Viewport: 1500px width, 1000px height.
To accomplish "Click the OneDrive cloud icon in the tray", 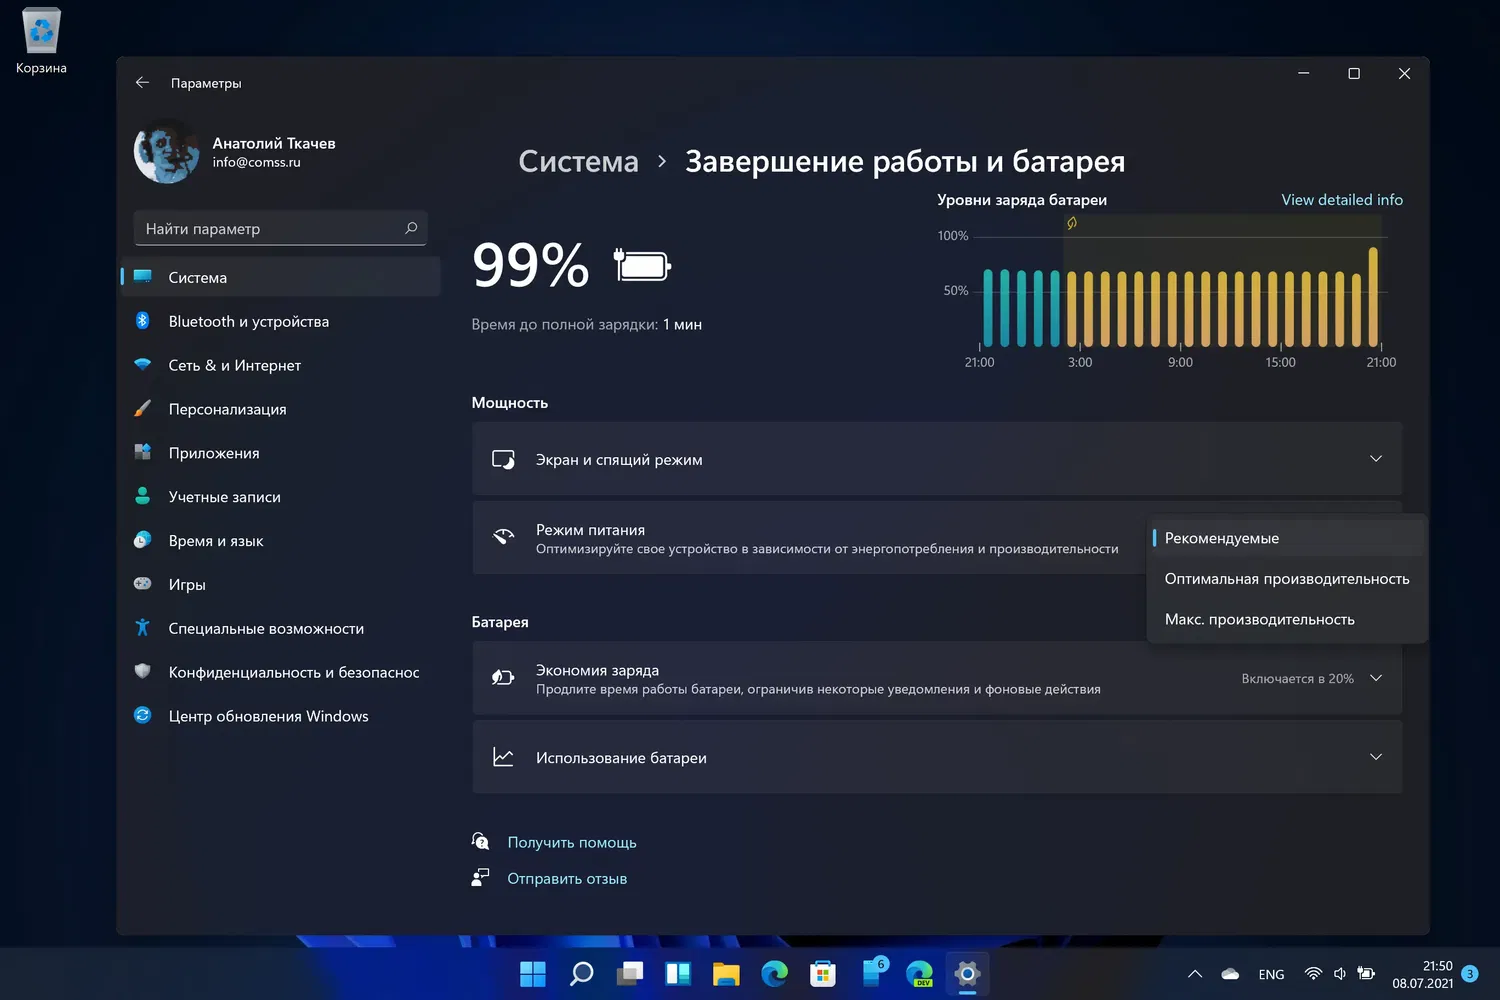I will (1231, 974).
